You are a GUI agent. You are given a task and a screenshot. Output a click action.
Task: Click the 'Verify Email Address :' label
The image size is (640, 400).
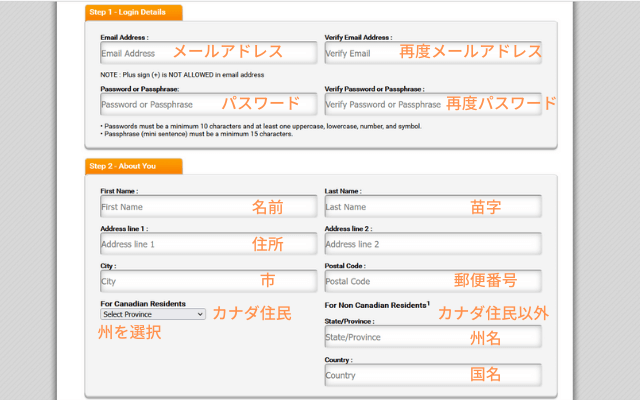click(358, 37)
